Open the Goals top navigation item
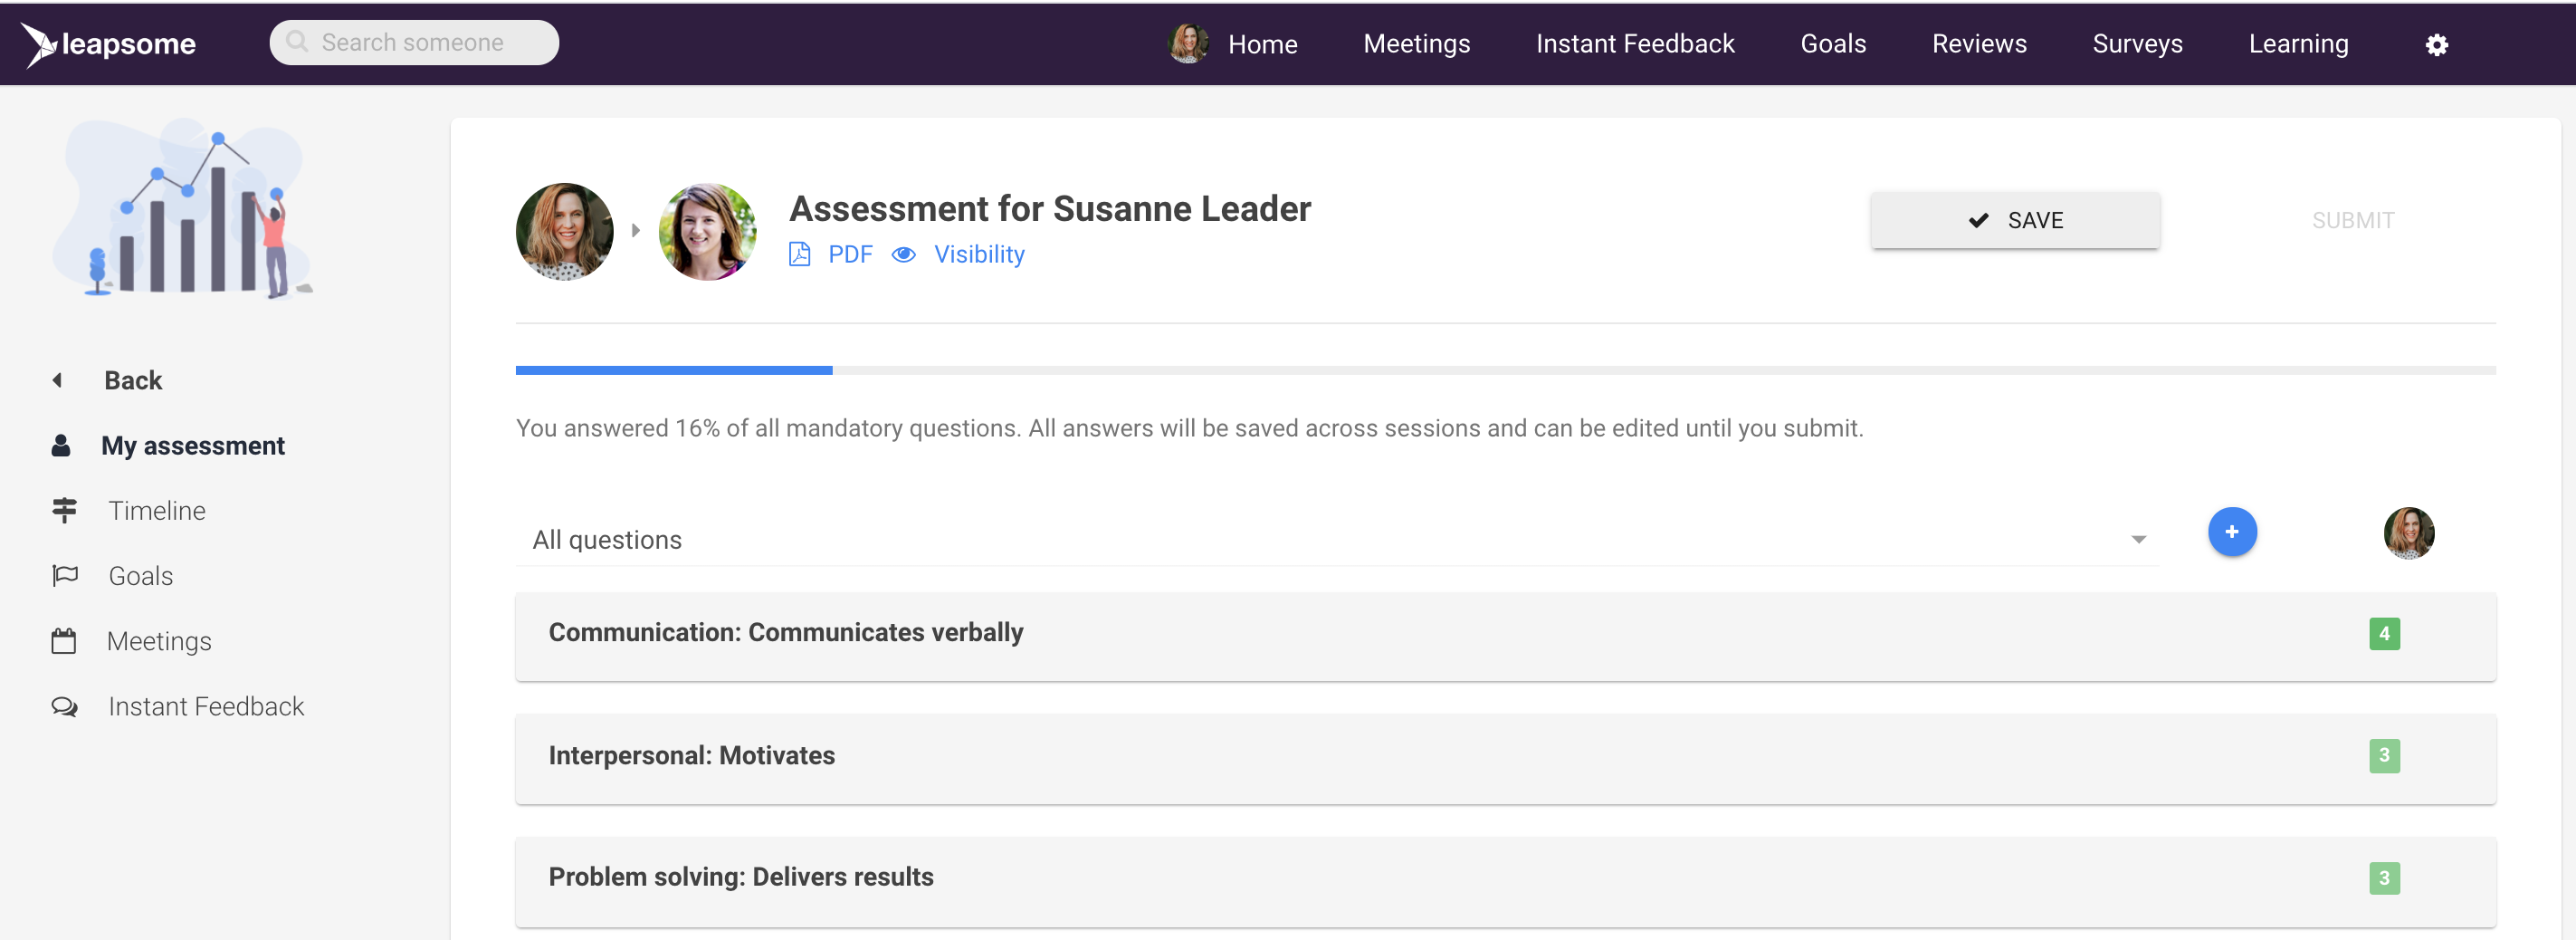The width and height of the screenshot is (2576, 940). 1832,44
